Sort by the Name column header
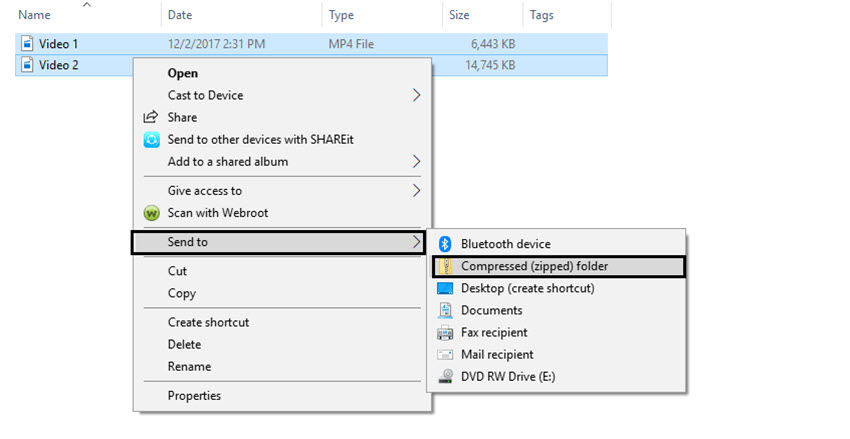 [x=34, y=15]
